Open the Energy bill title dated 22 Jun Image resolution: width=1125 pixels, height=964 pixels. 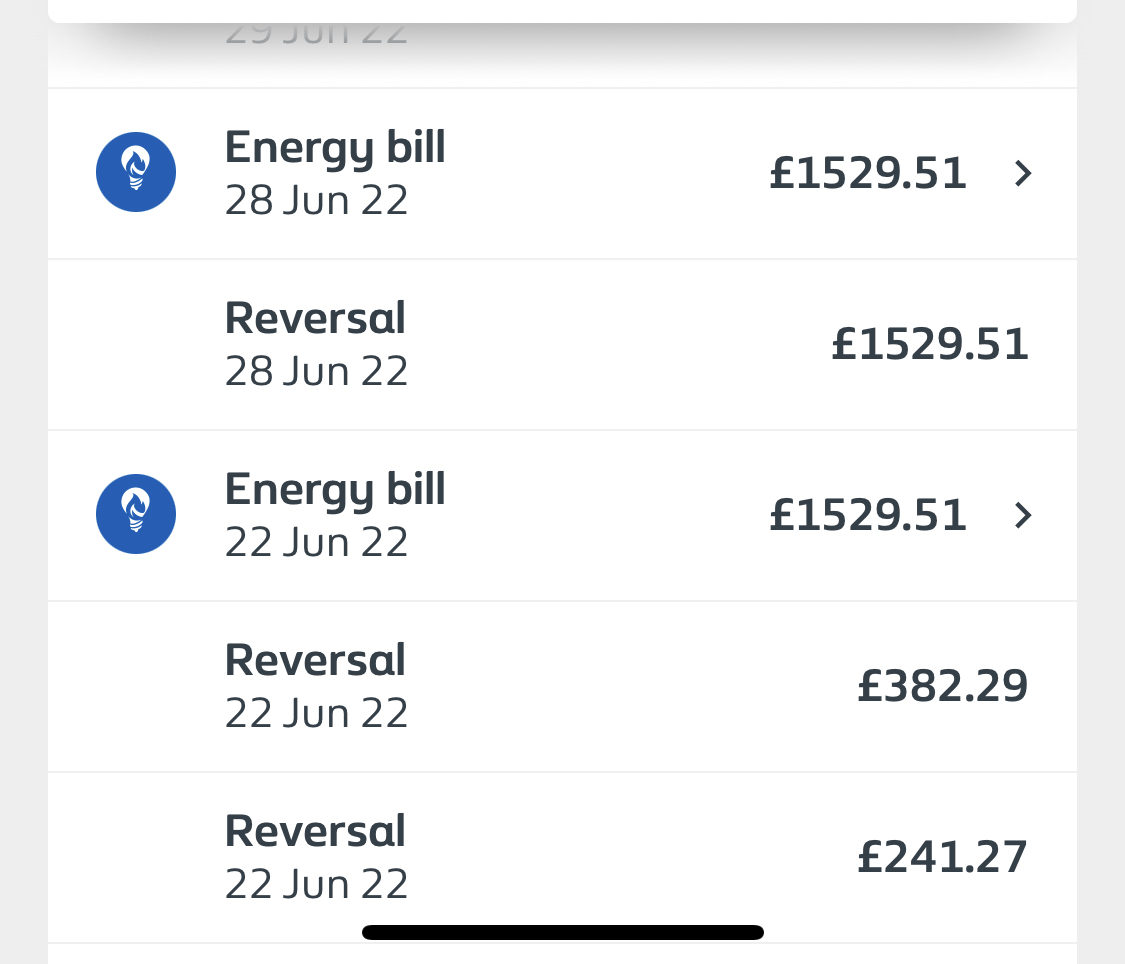(335, 490)
